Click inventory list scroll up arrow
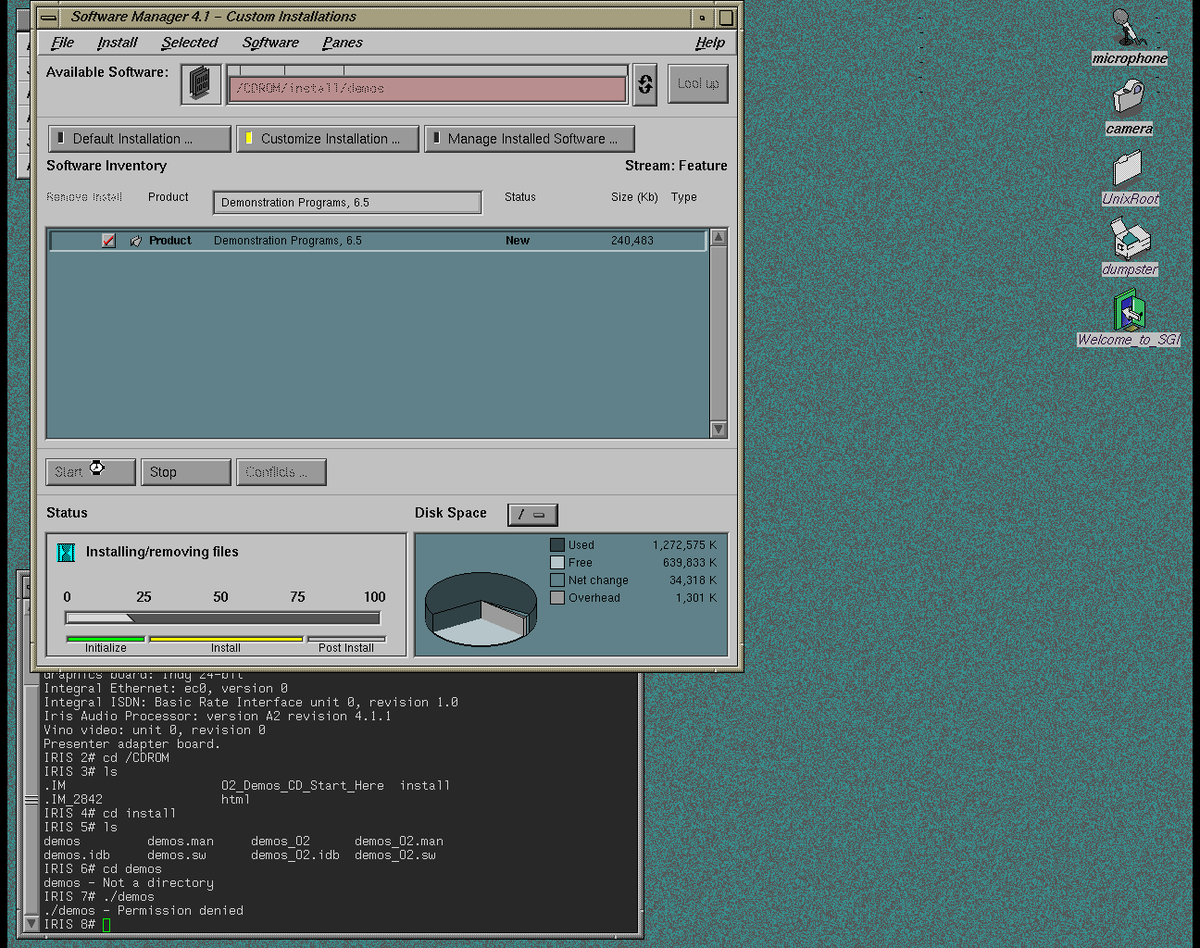 pyautogui.click(x=718, y=238)
